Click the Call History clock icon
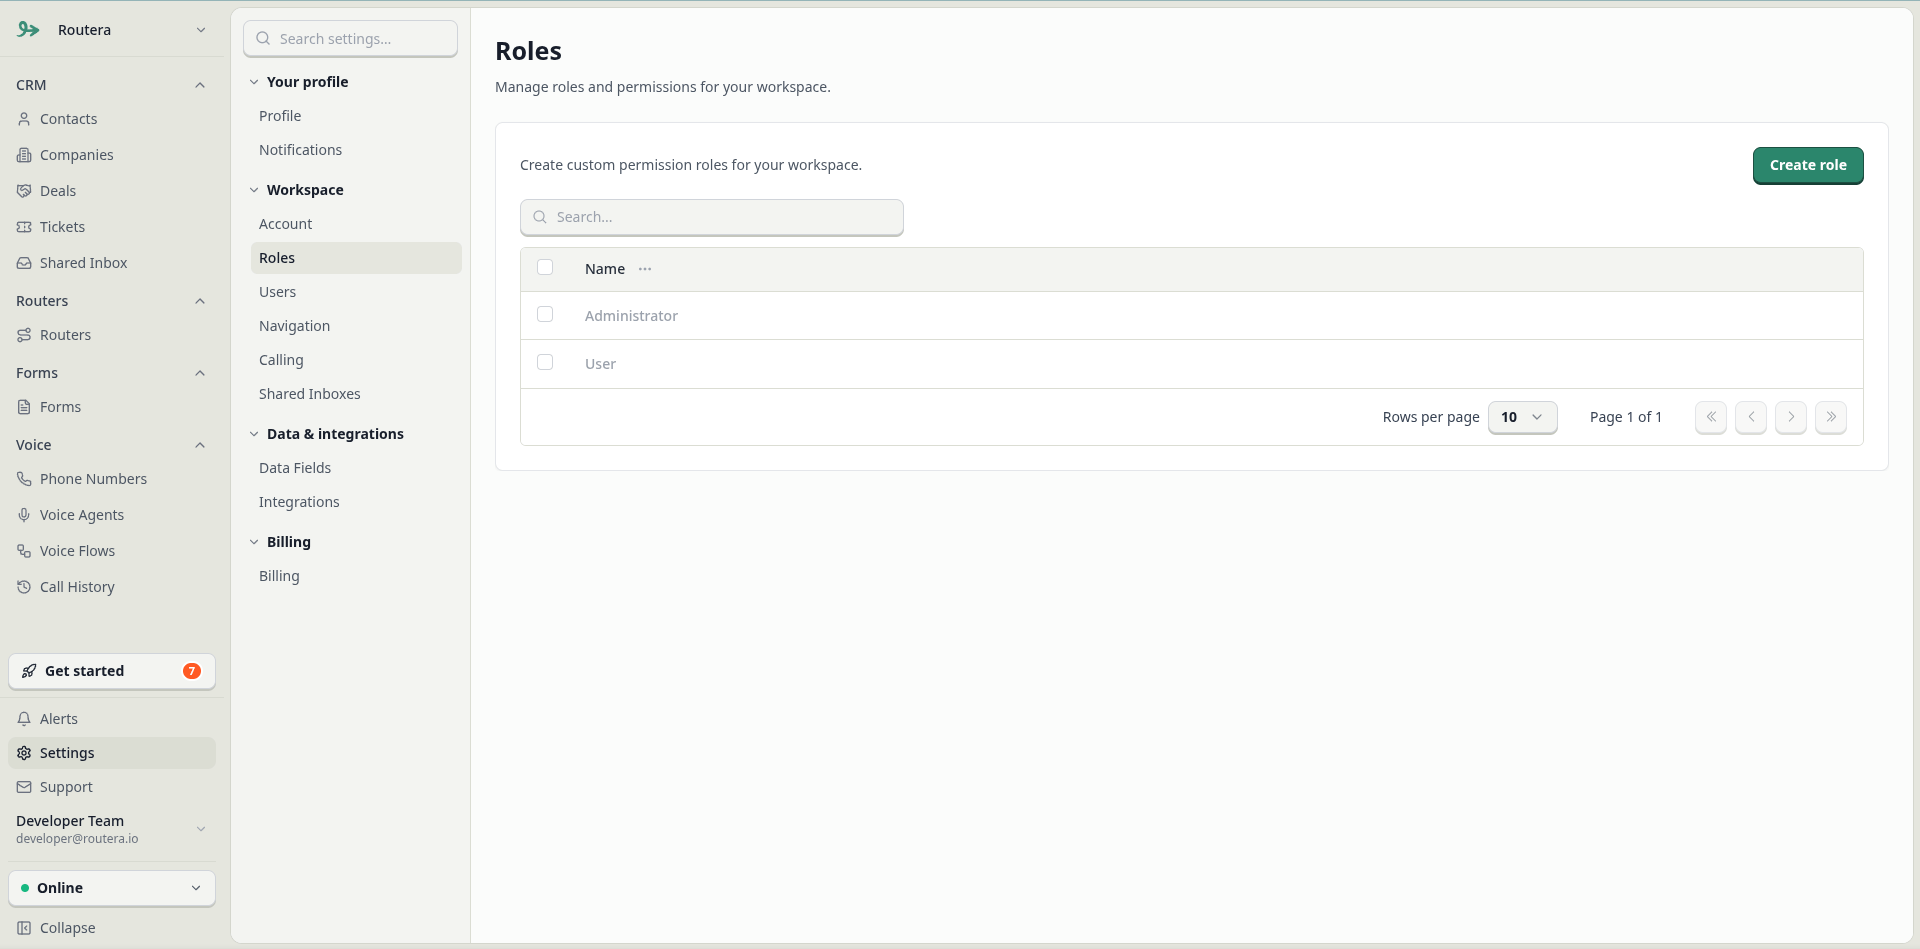 tap(24, 587)
